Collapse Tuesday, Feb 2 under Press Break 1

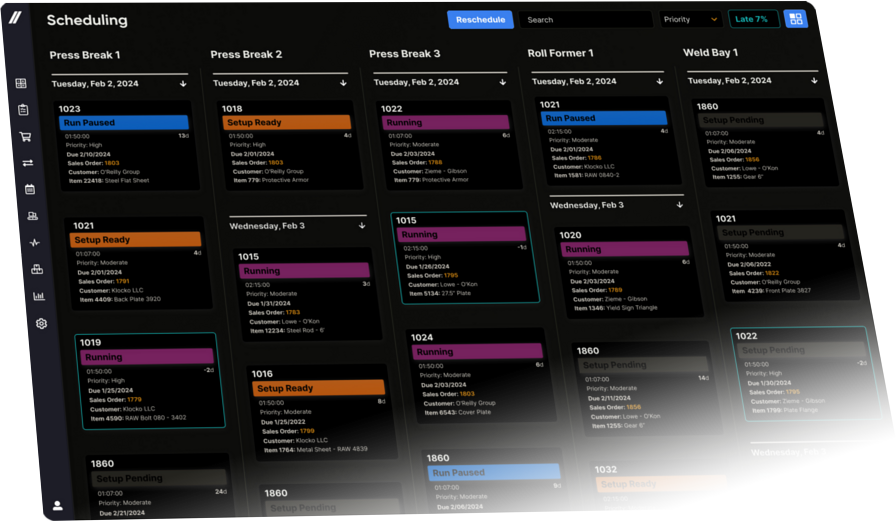(183, 84)
